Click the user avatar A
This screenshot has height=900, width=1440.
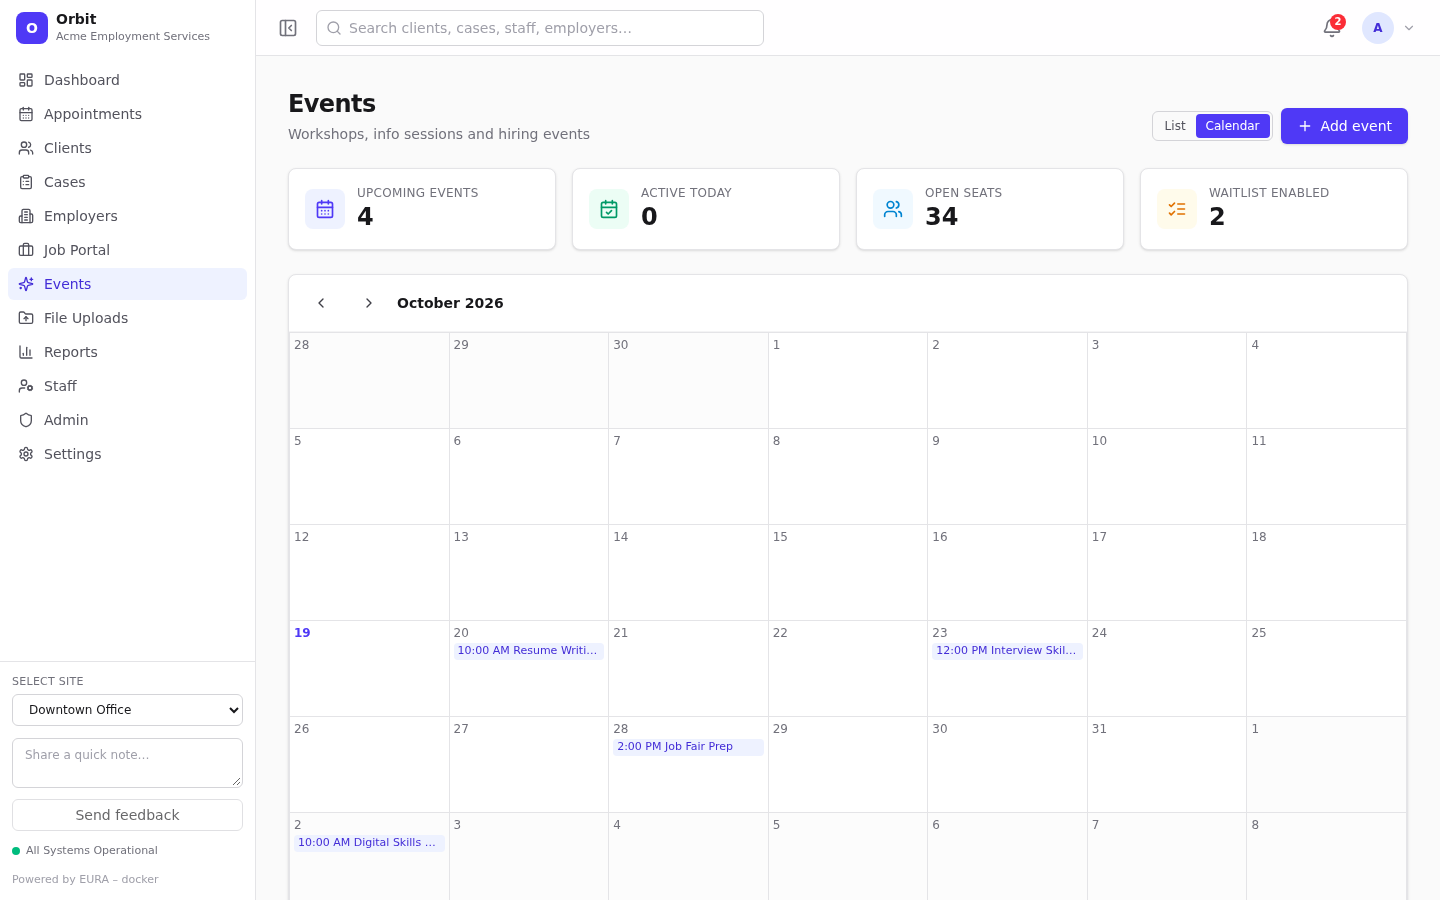click(x=1378, y=28)
